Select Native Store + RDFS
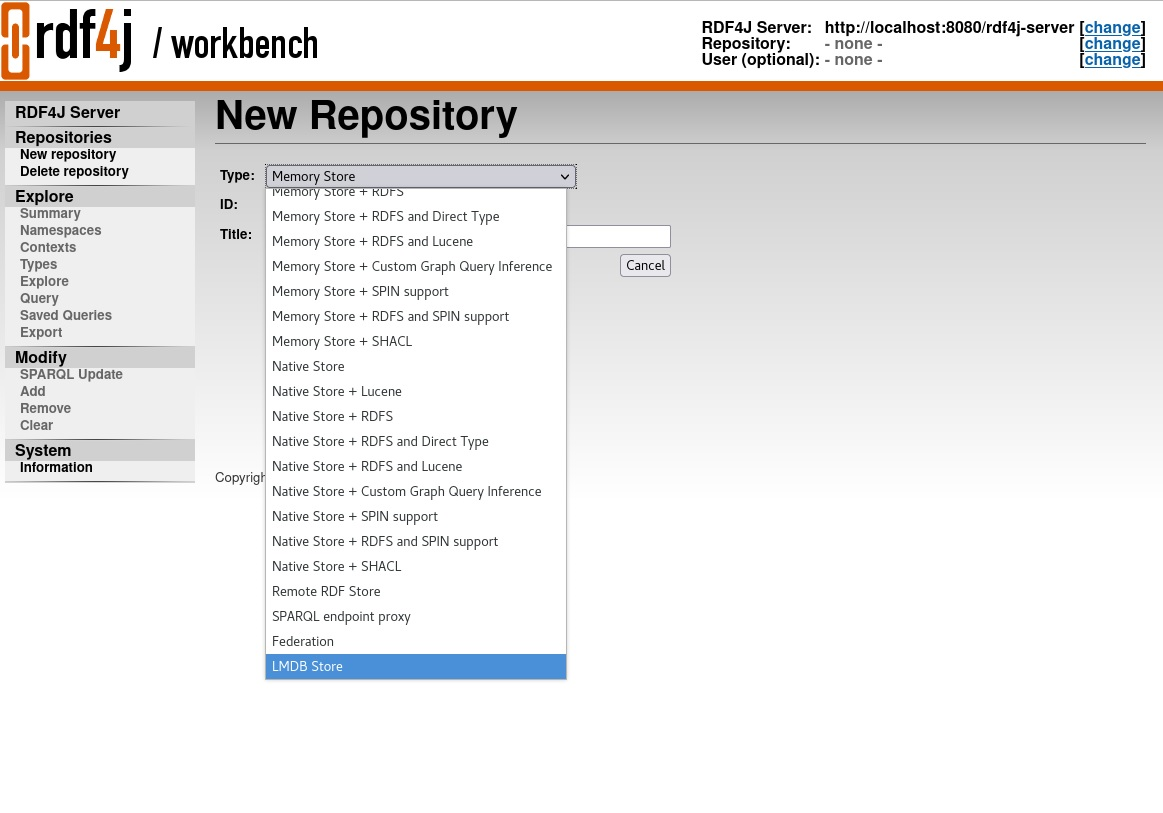Screen dimensions: 1163x813 pyautogui.click(x=415, y=417)
